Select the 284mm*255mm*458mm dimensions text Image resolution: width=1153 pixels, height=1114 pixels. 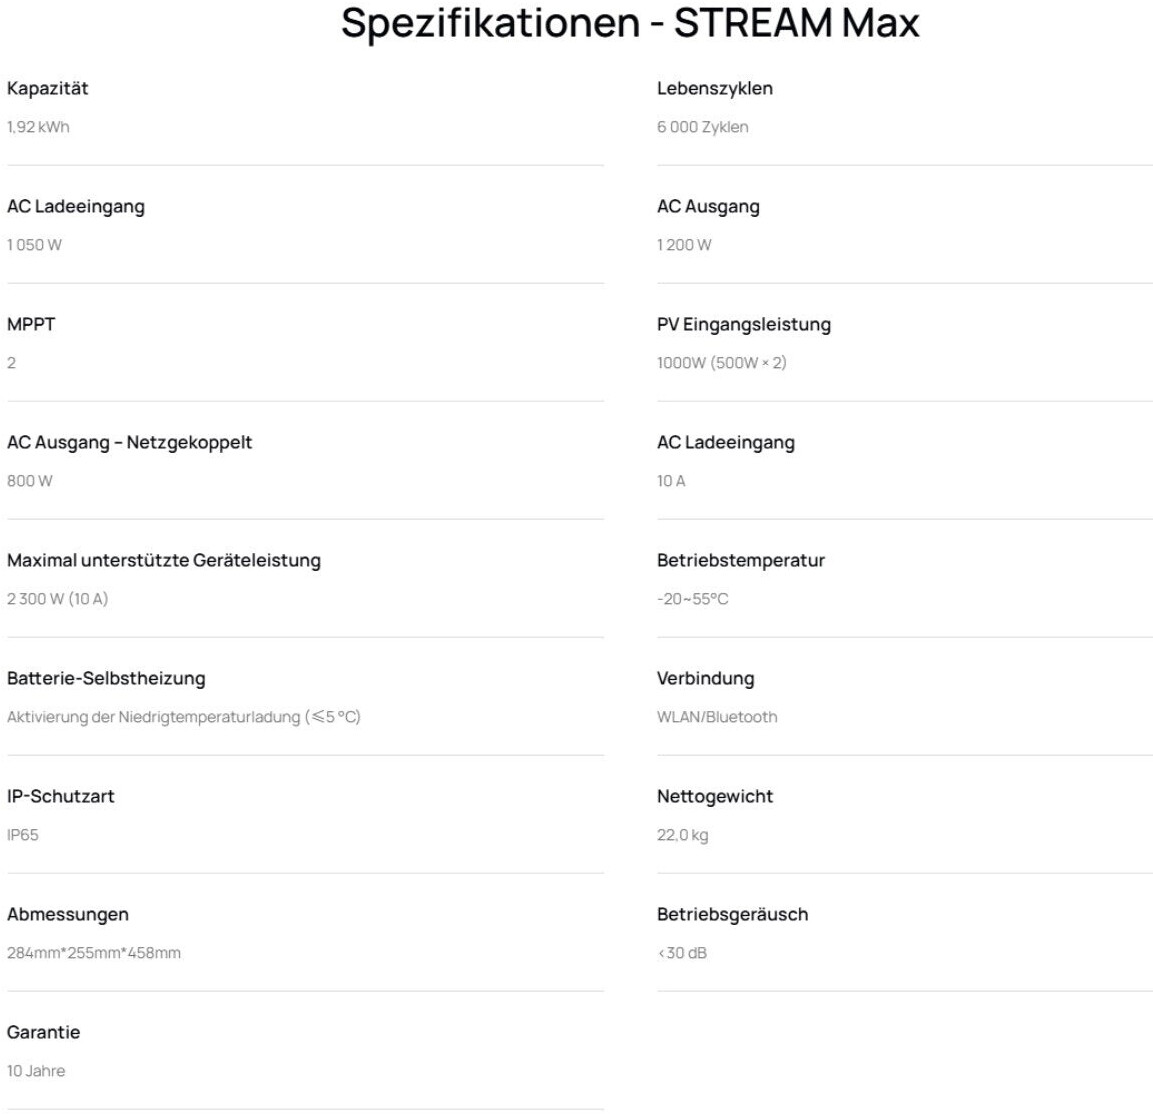[94, 953]
